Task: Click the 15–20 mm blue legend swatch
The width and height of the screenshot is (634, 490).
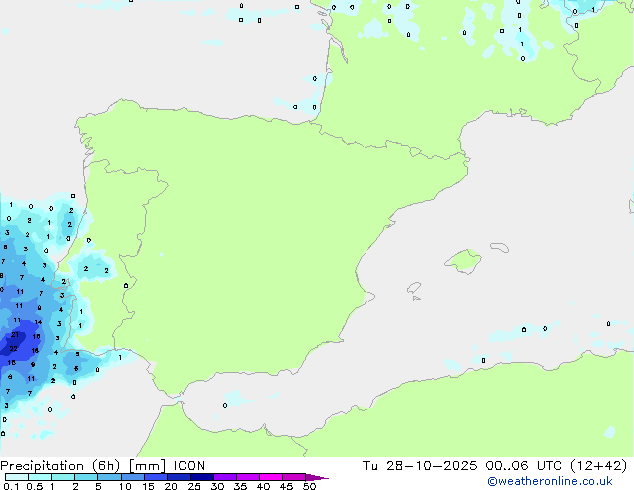Action: [156, 477]
